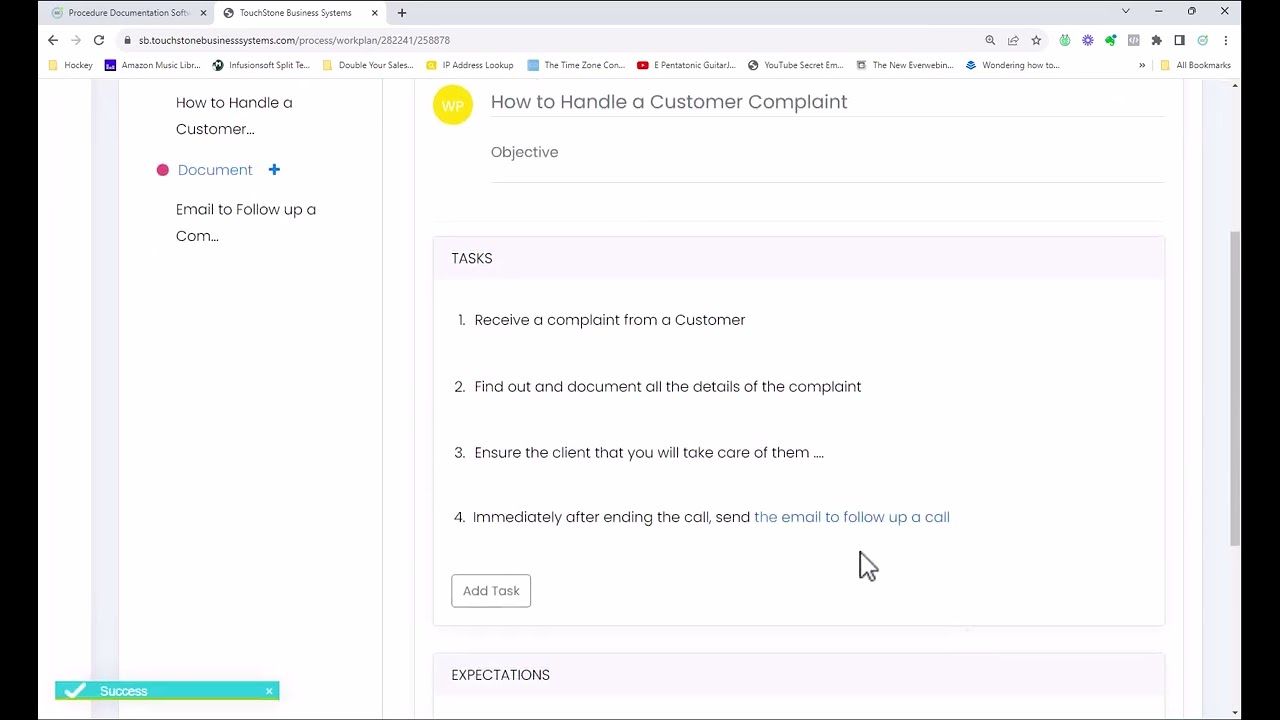Open the Double Your Sales bookmarks folder
The image size is (1280, 720).
368,65
